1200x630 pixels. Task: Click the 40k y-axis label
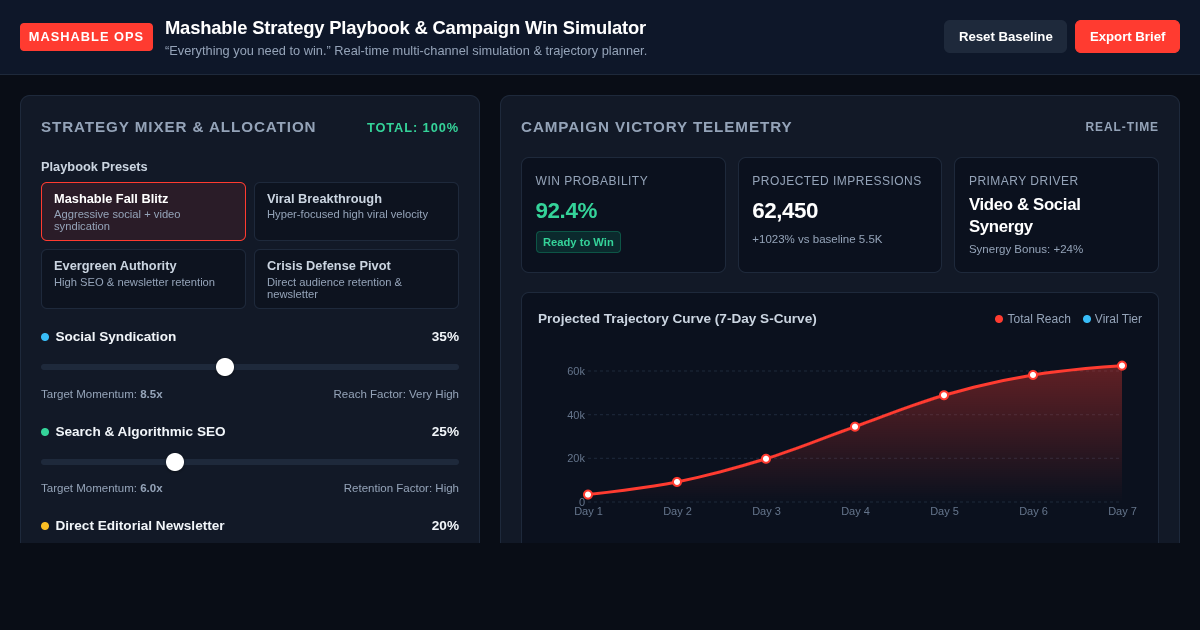576,415
